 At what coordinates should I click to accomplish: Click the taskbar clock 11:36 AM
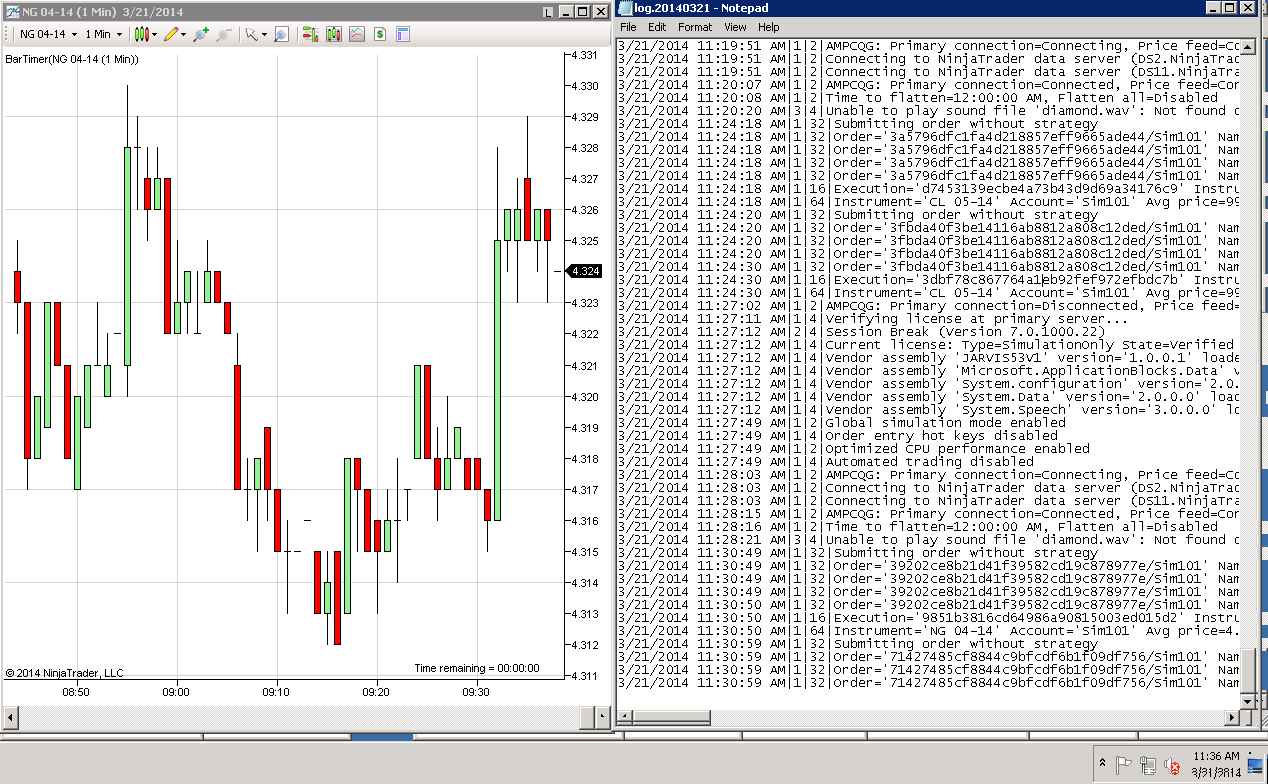1217,764
